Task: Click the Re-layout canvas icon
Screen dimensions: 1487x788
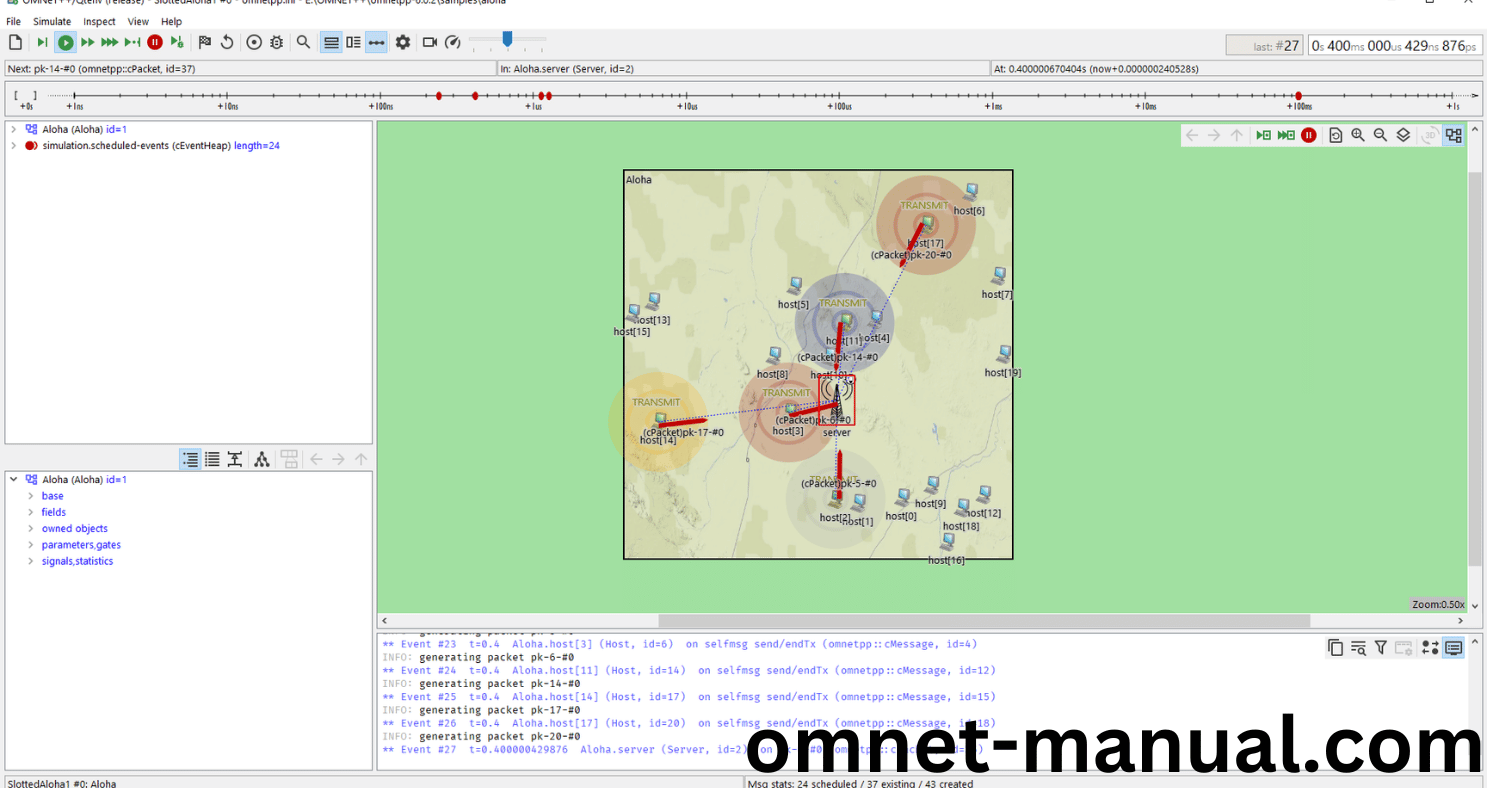Action: click(x=1336, y=134)
